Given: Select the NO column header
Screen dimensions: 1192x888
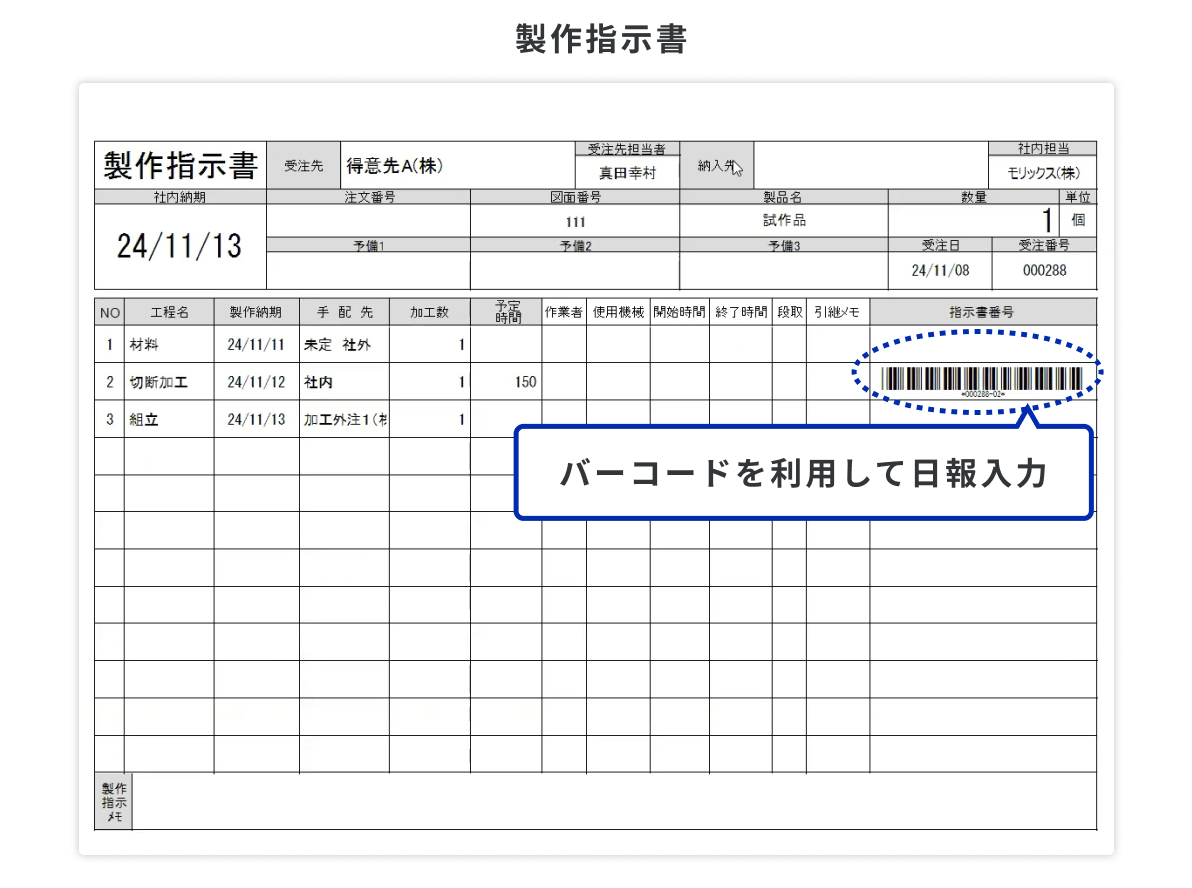Looking at the screenshot, I should pyautogui.click(x=109, y=312).
